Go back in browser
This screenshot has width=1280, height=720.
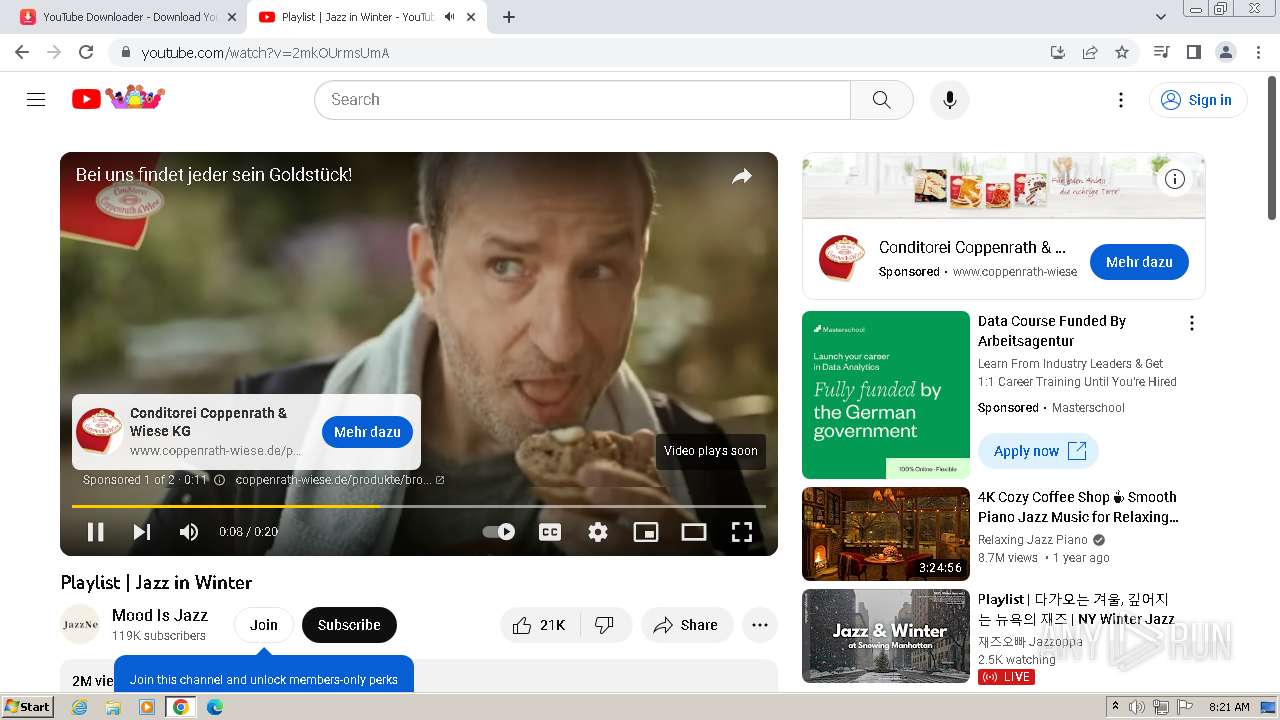[22, 52]
